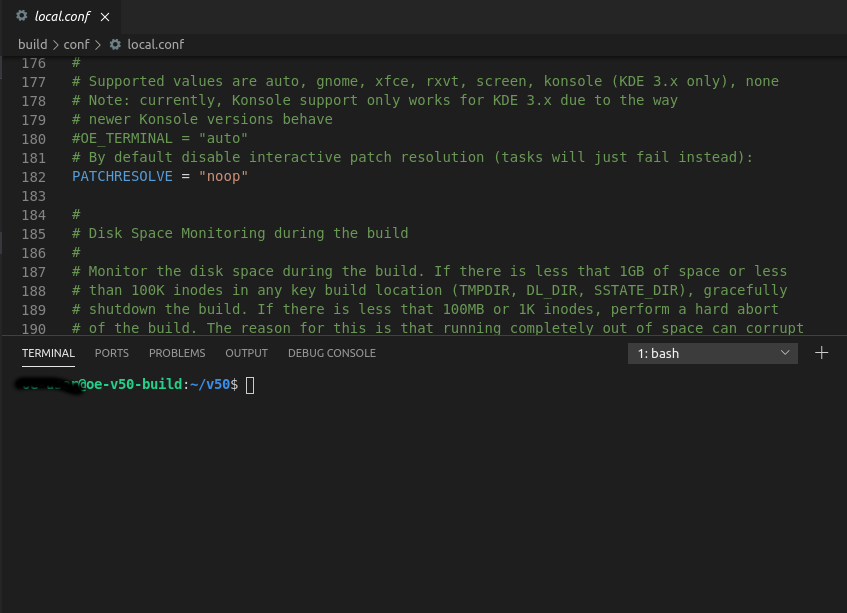Select line number 185 in the gutter
This screenshot has height=613, width=847.
(x=33, y=233)
